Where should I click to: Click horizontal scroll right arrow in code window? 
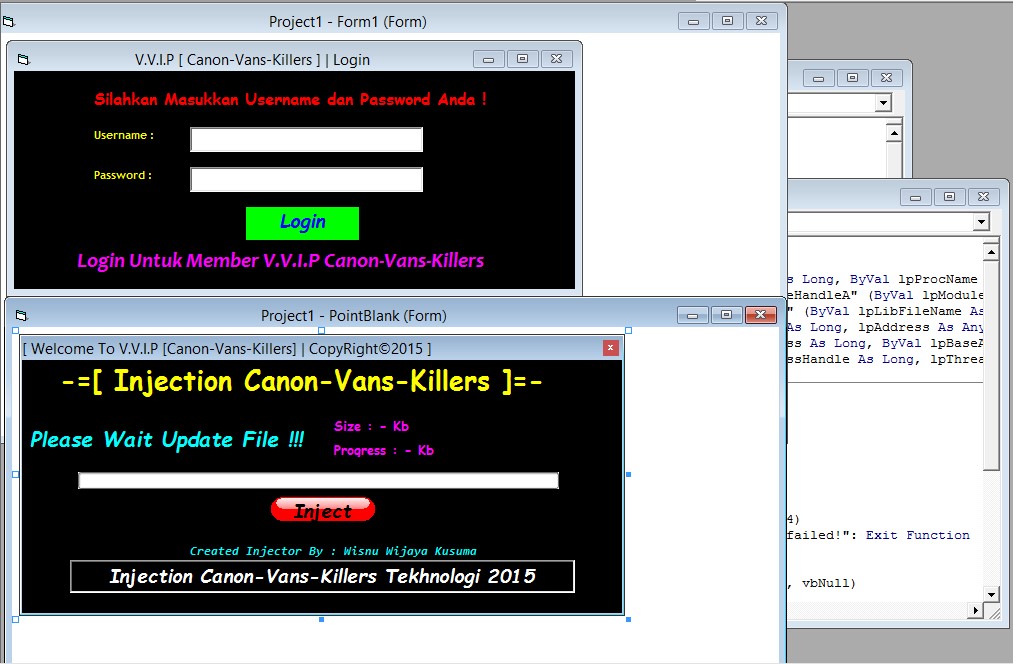point(976,610)
